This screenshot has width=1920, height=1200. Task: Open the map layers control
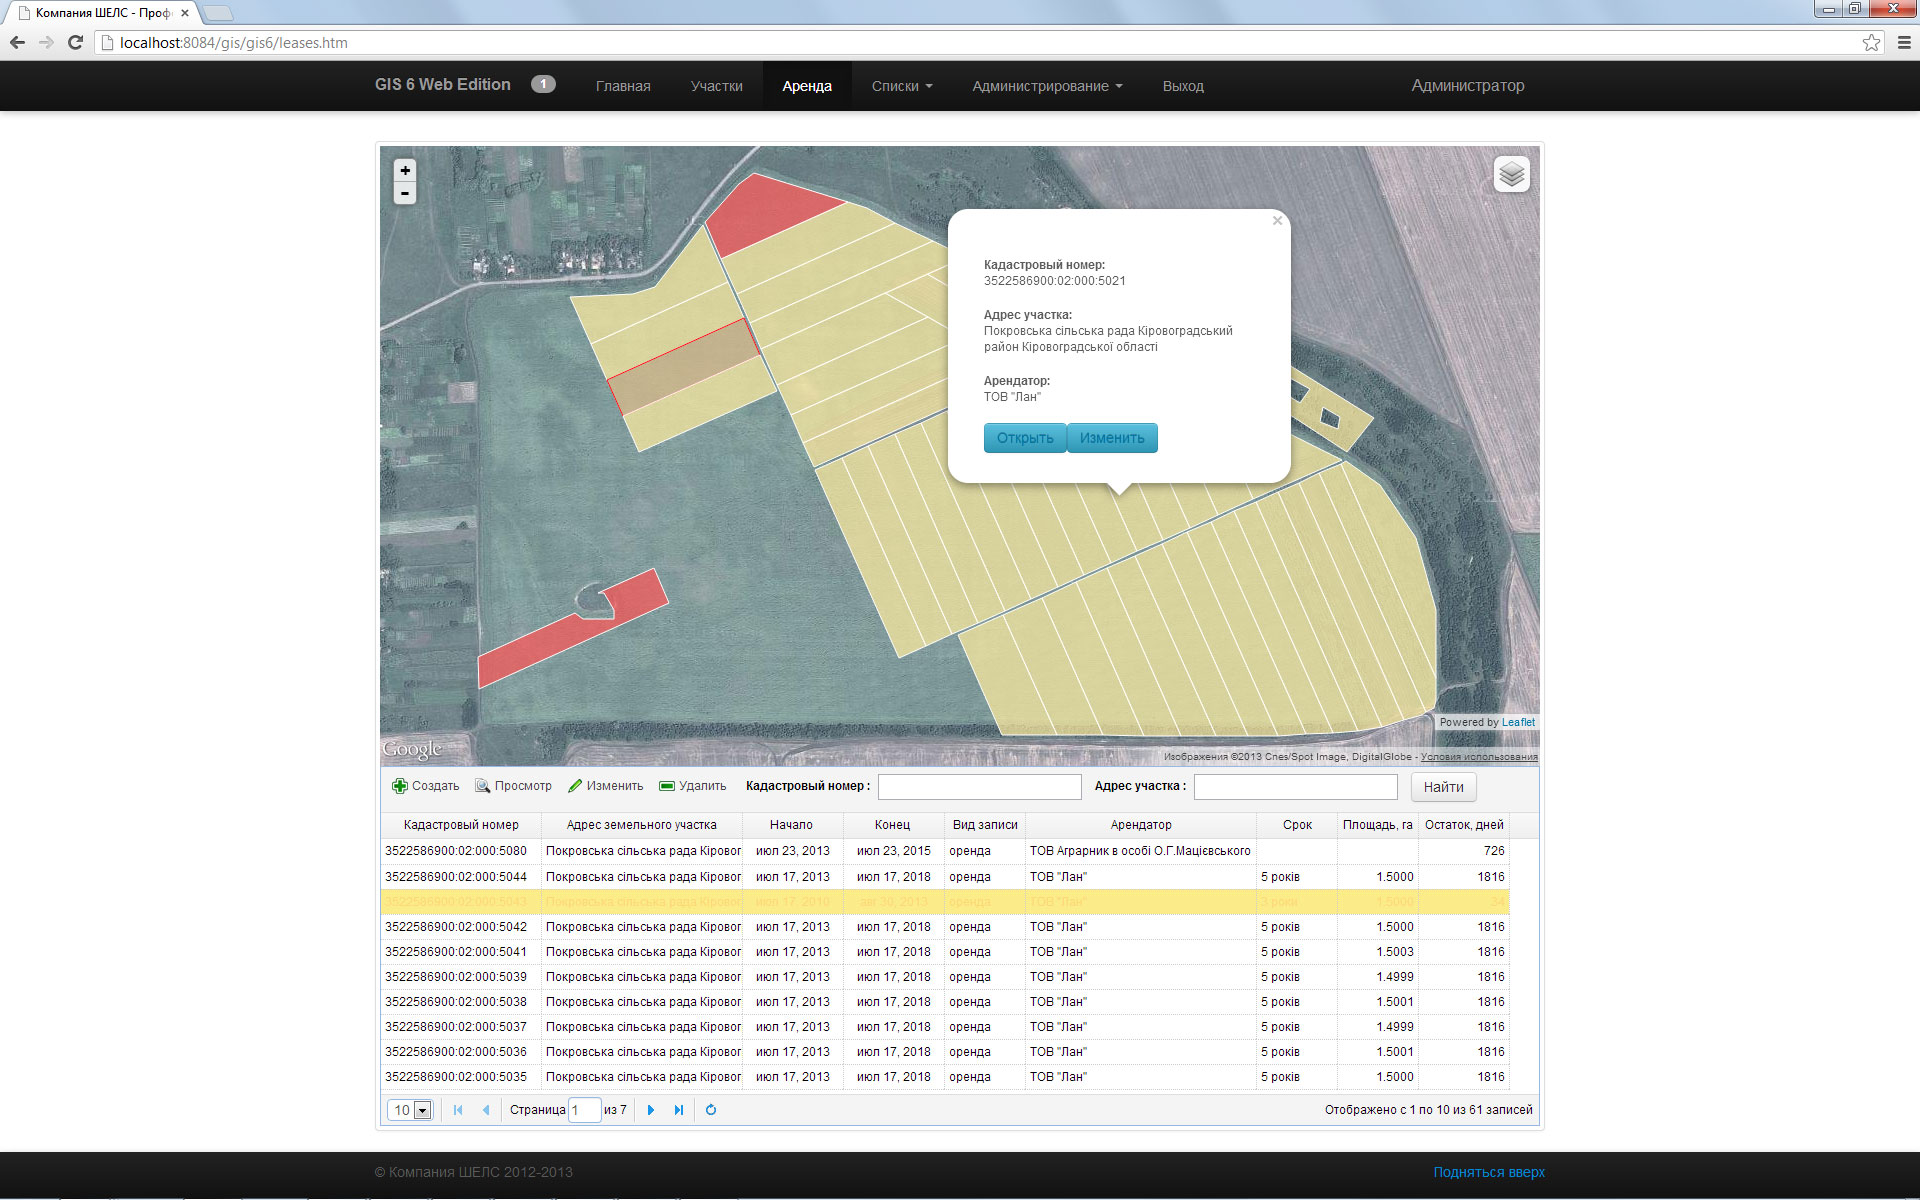(x=1511, y=175)
